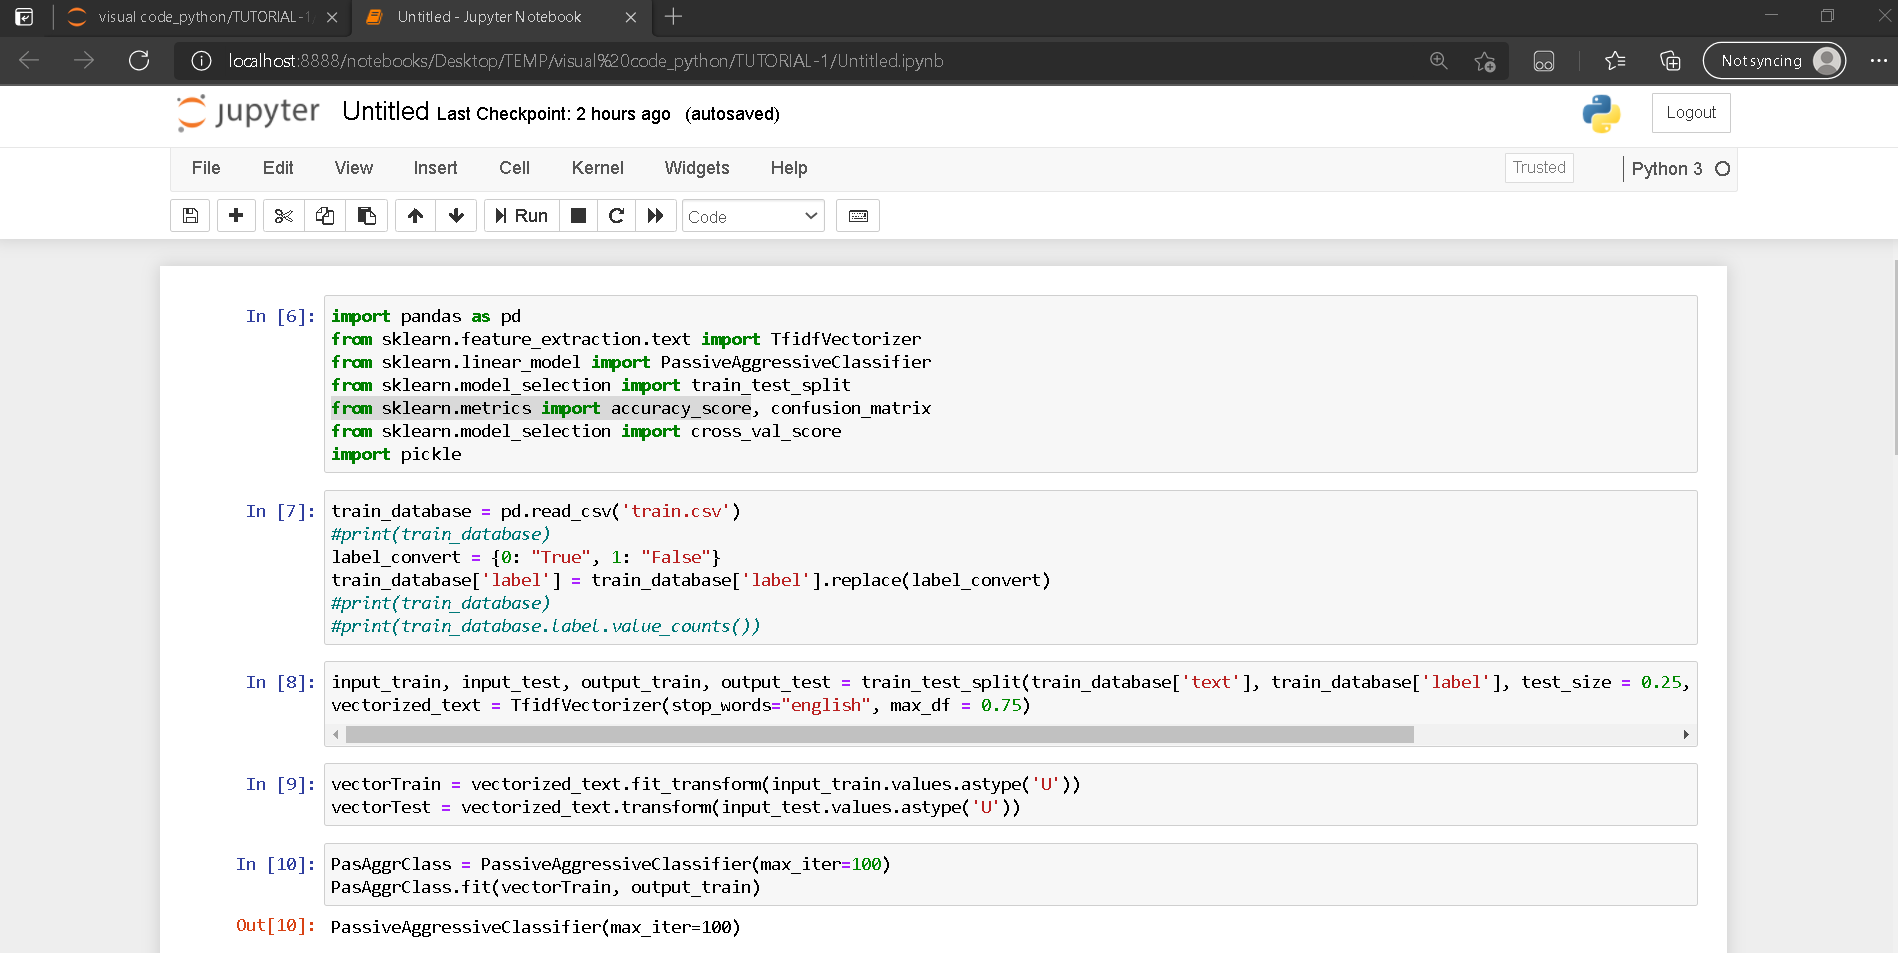View site information icon in address bar
The width and height of the screenshot is (1898, 953).
click(x=201, y=61)
